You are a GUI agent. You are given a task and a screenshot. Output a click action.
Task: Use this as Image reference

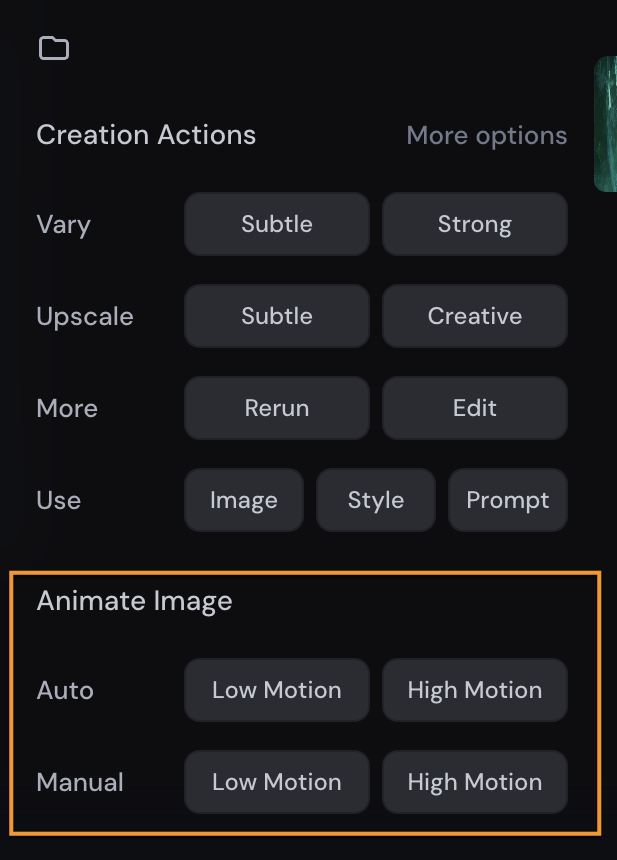pos(244,500)
